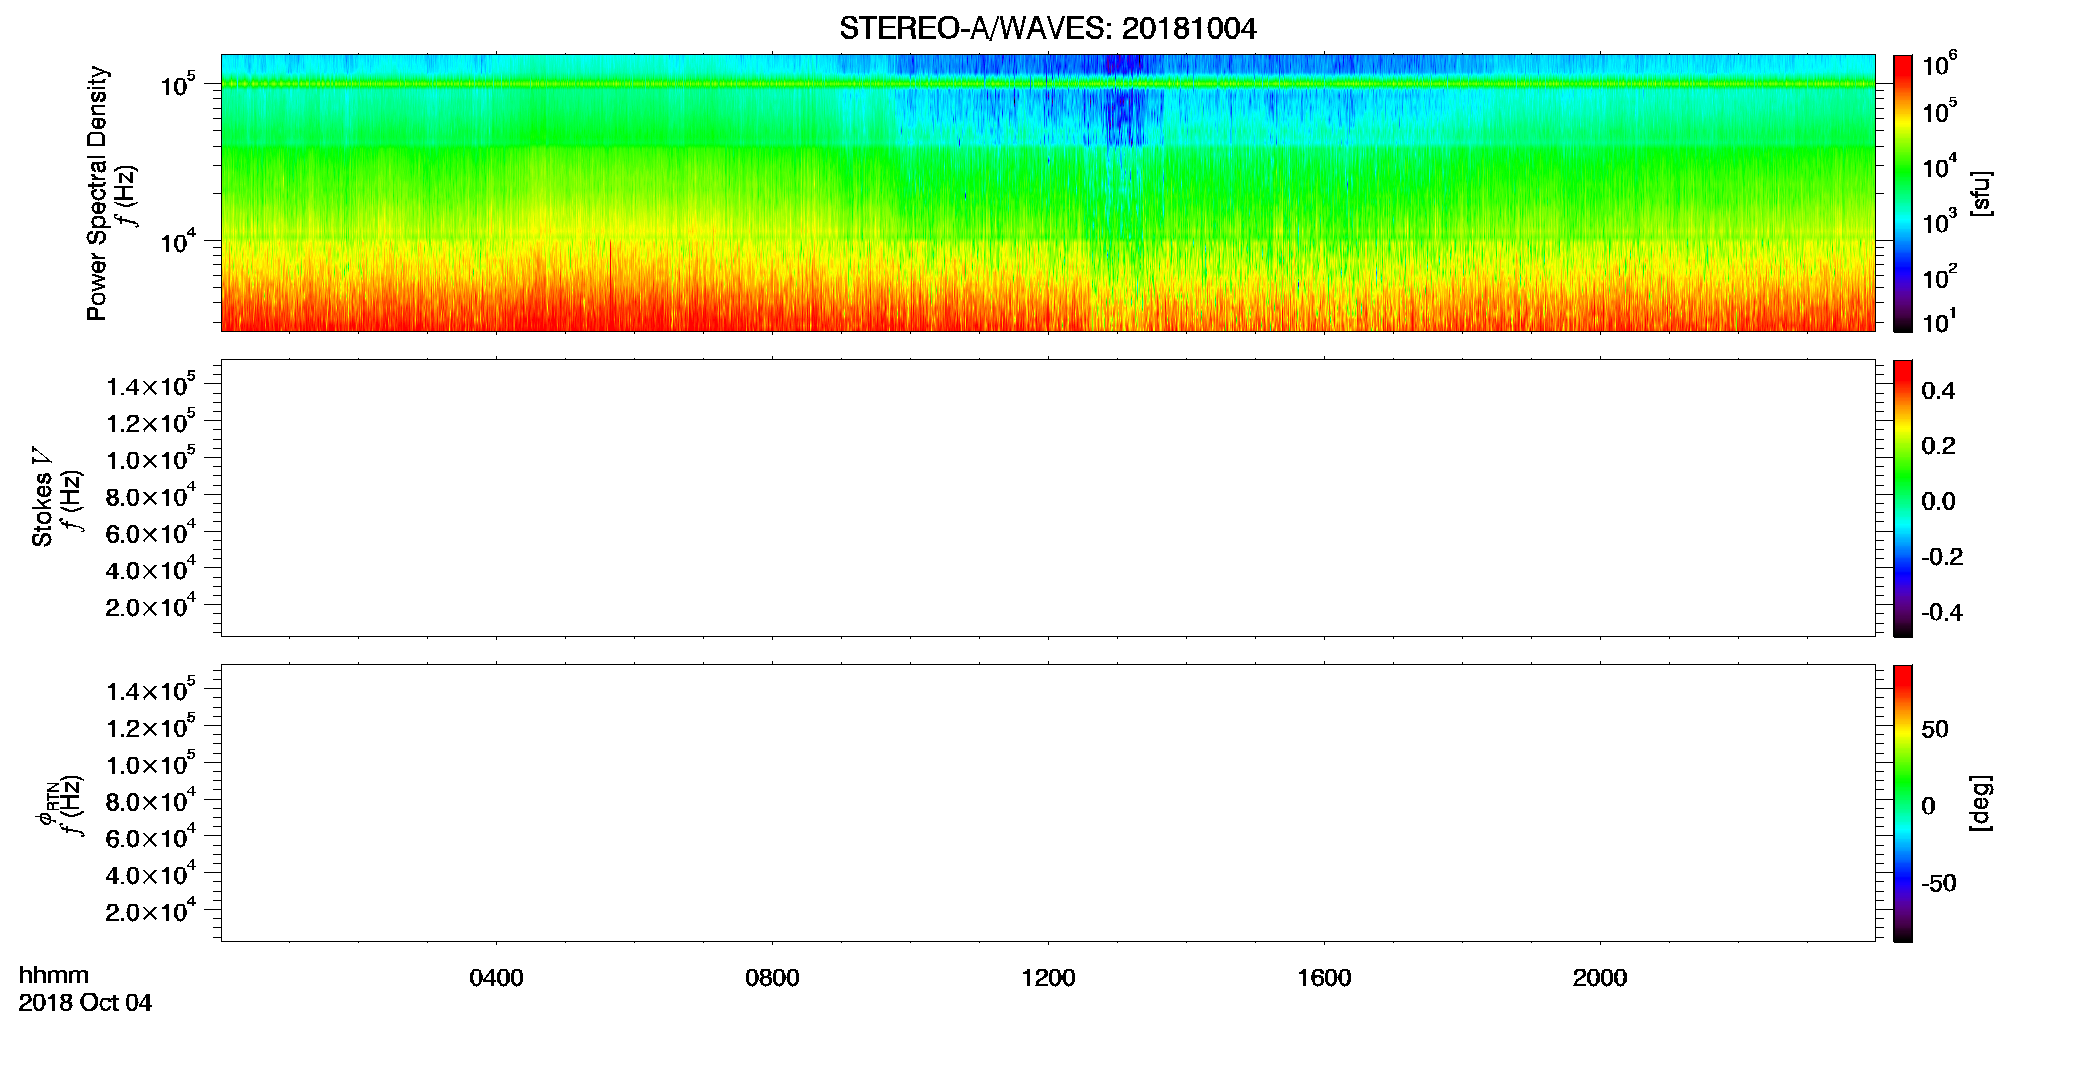Click the hhmm time format label
The image size is (2096, 1080).
pyautogui.click(x=54, y=975)
